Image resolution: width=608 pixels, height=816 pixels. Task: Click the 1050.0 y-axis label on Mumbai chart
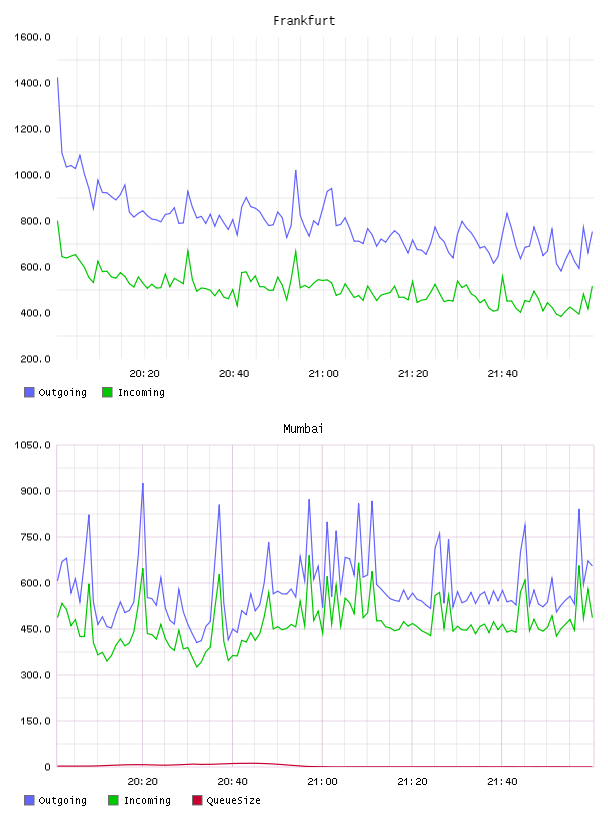coord(32,445)
